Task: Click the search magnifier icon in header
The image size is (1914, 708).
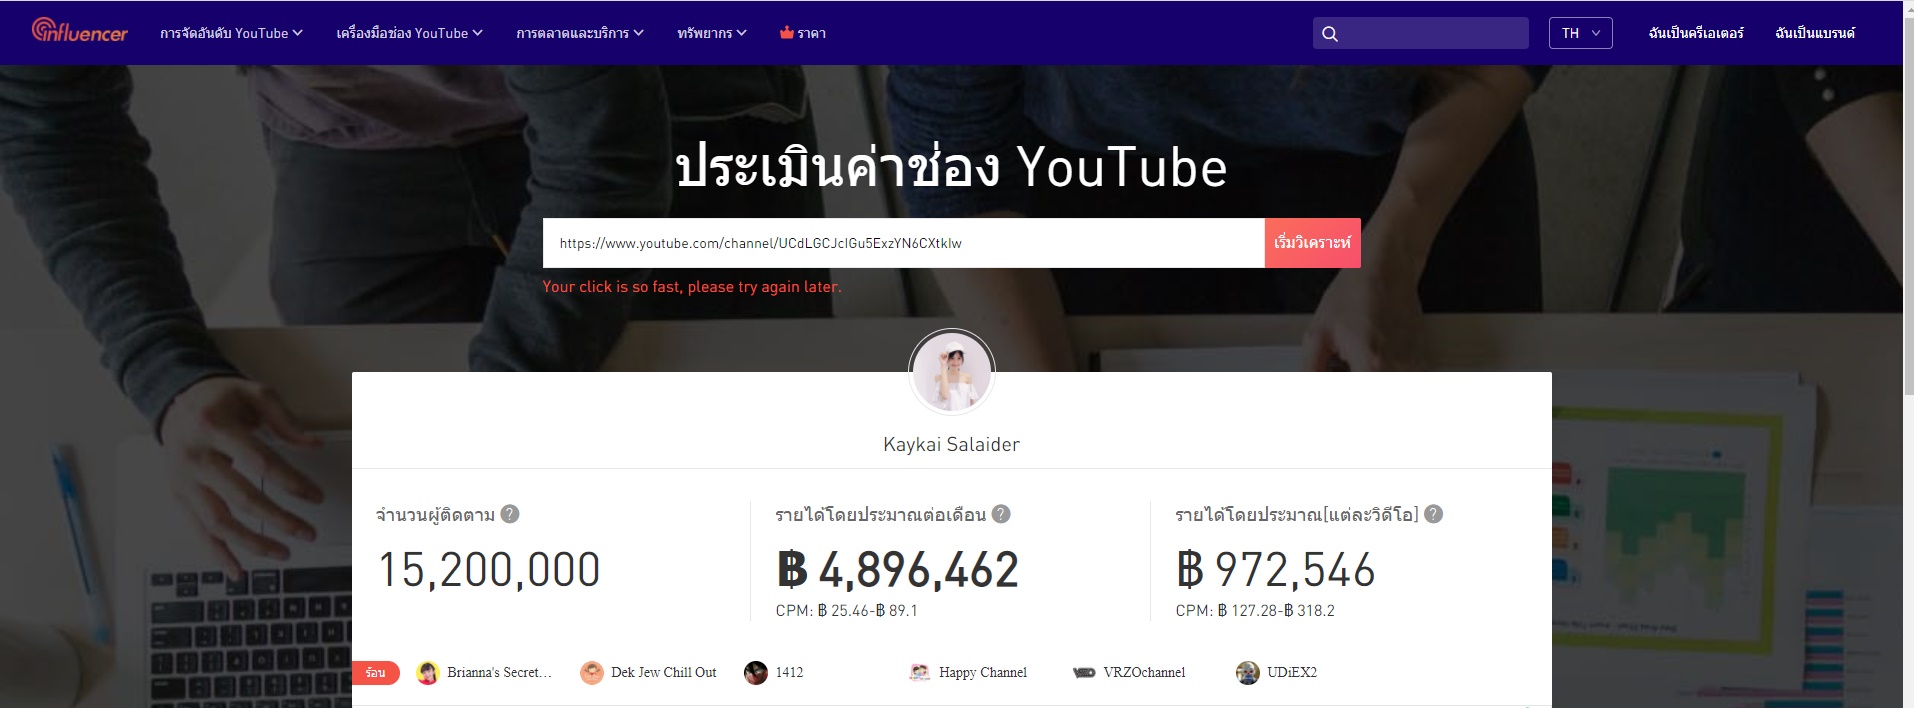Action: pyautogui.click(x=1330, y=34)
